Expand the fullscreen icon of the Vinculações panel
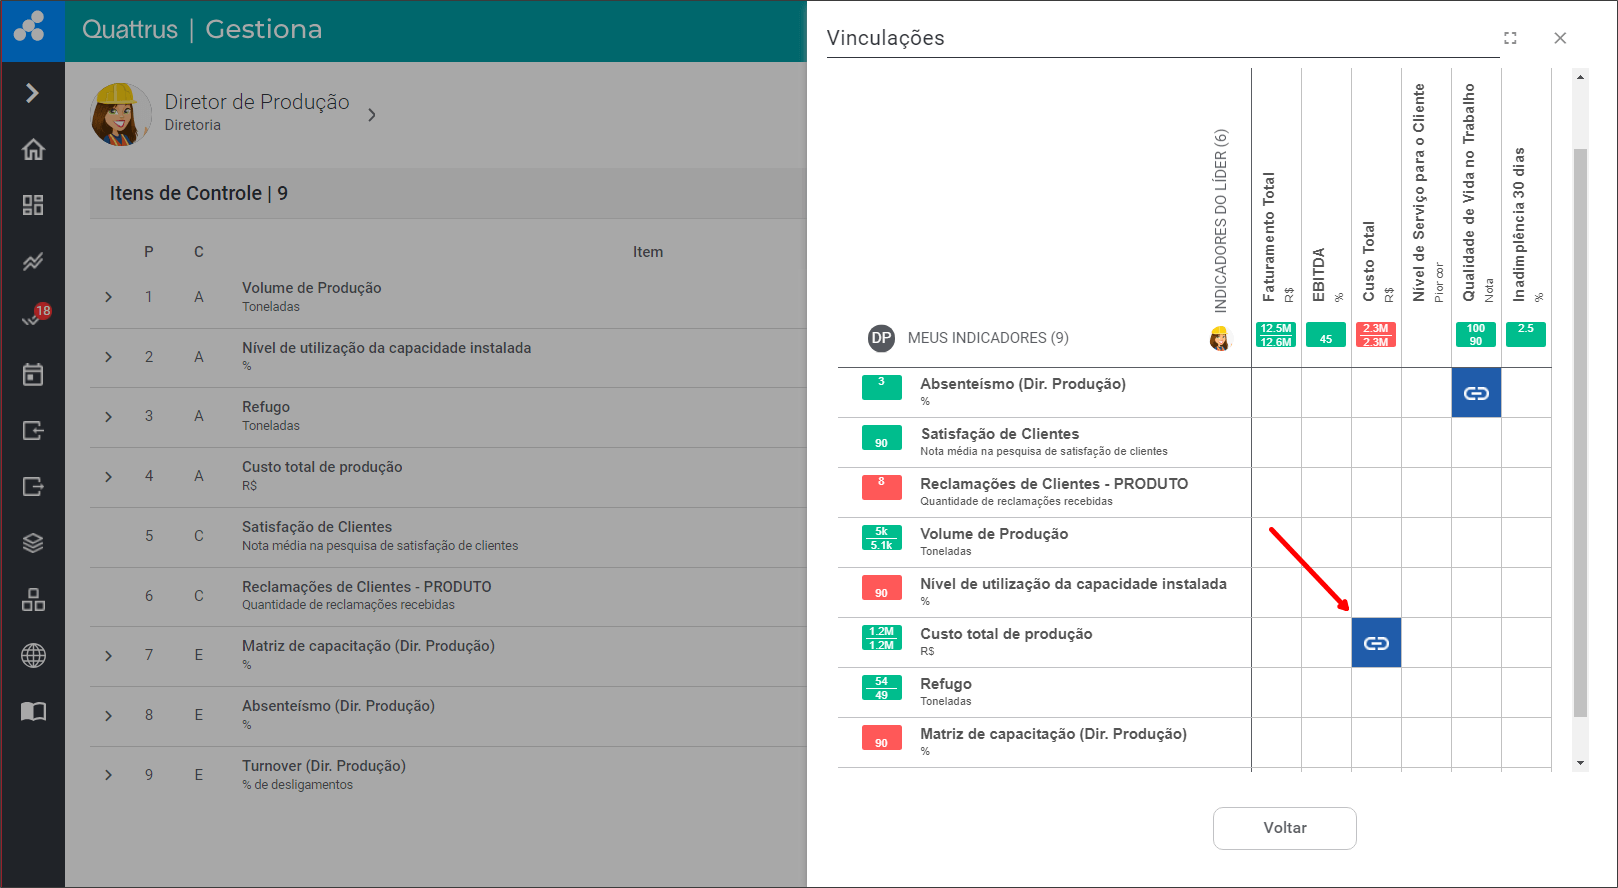Viewport: 1618px width, 888px height. tap(1510, 38)
